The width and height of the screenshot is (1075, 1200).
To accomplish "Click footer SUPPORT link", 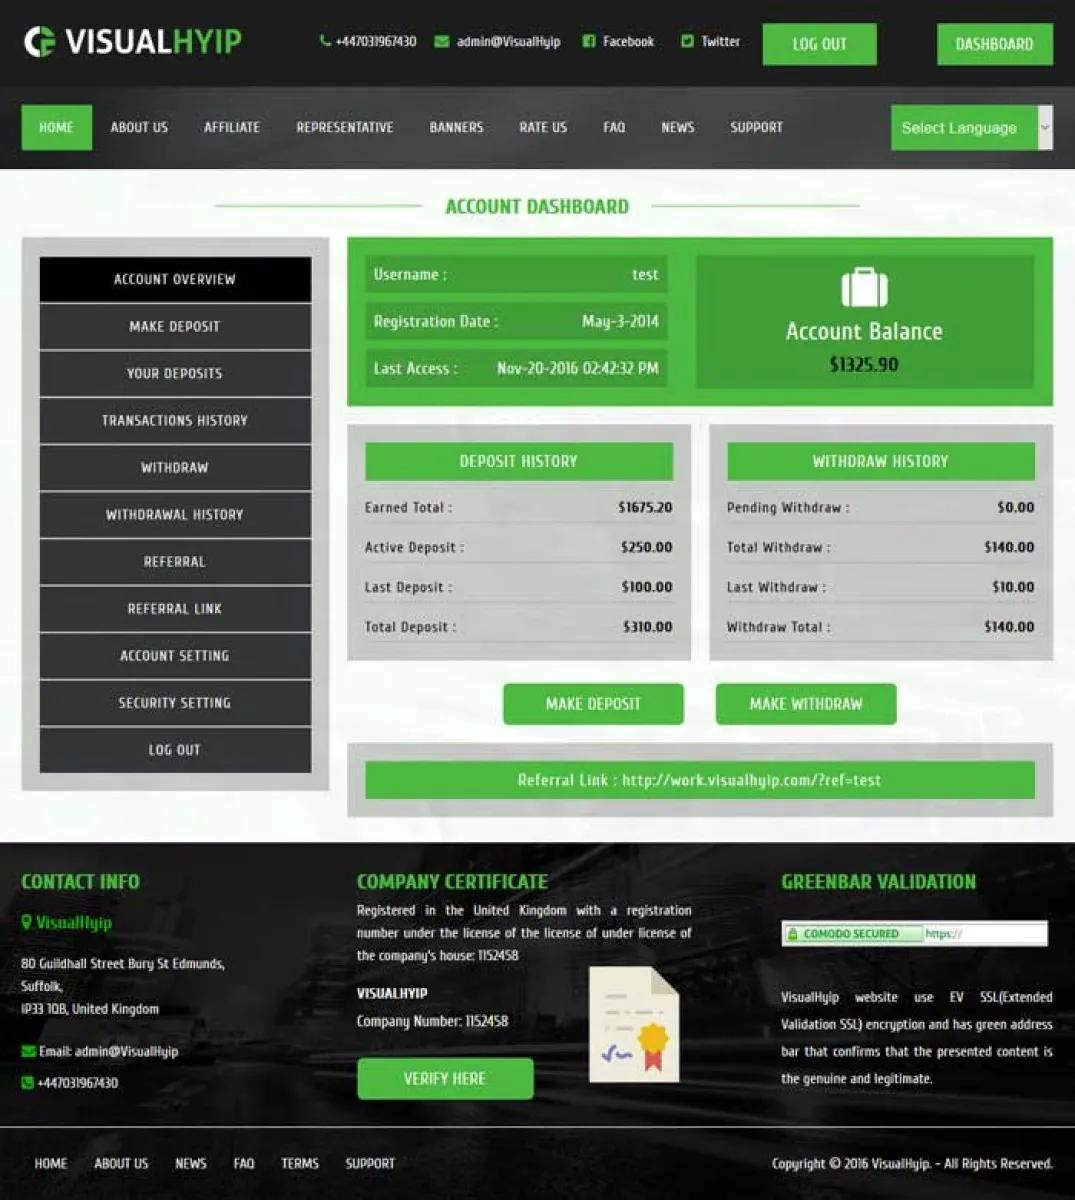I will coord(370,1163).
